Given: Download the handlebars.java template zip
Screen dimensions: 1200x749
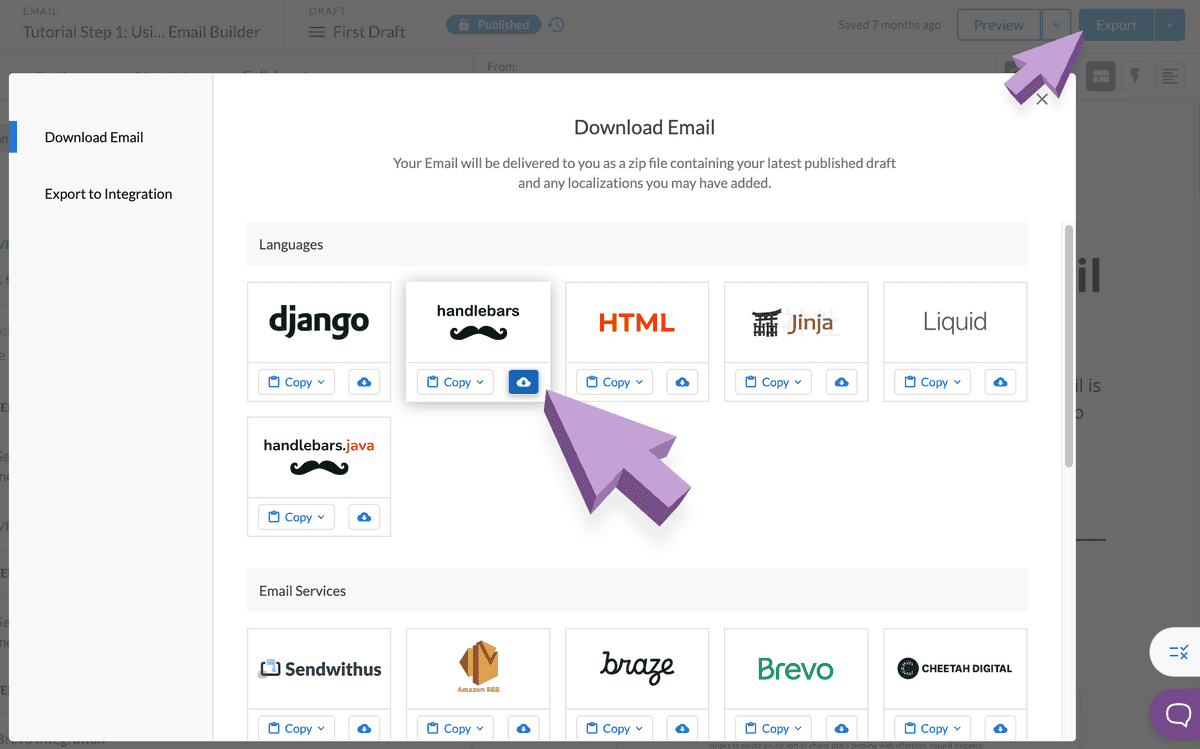Looking at the screenshot, I should coord(364,517).
